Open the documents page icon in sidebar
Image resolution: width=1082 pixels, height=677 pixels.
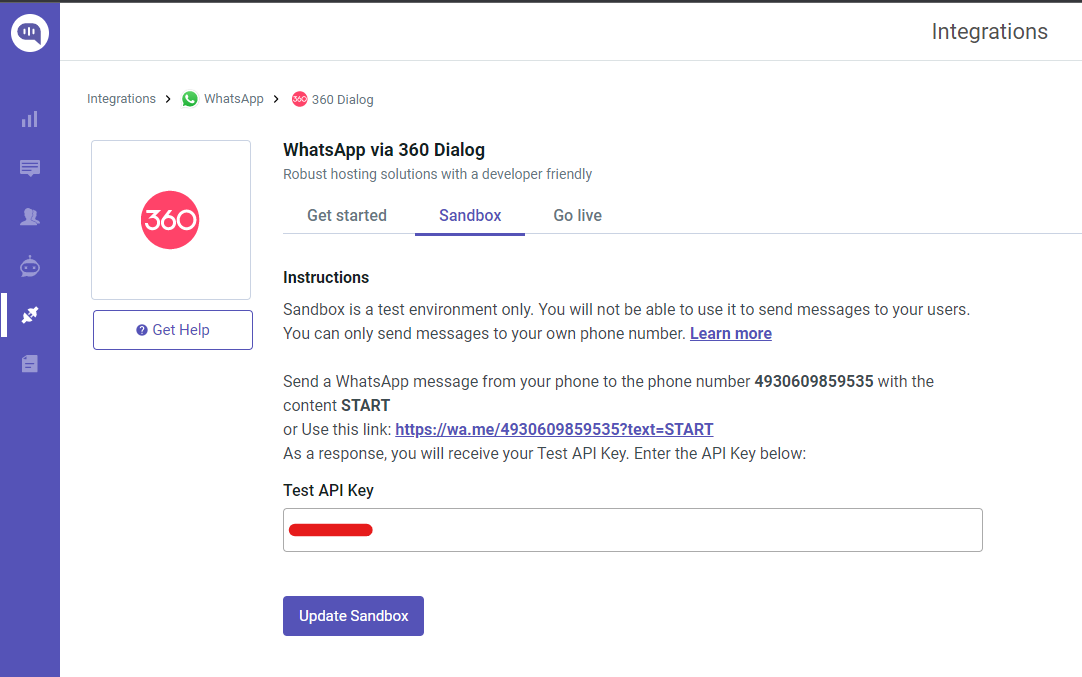30,364
